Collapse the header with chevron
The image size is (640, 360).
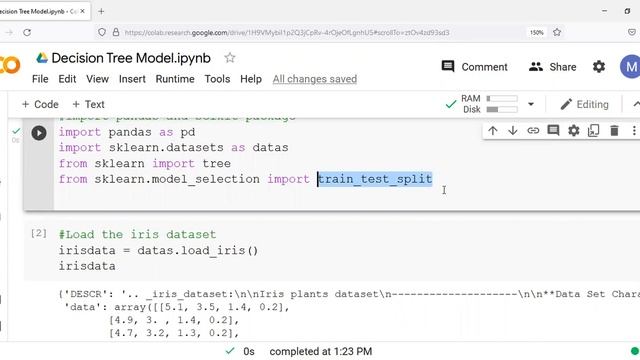click(636, 104)
